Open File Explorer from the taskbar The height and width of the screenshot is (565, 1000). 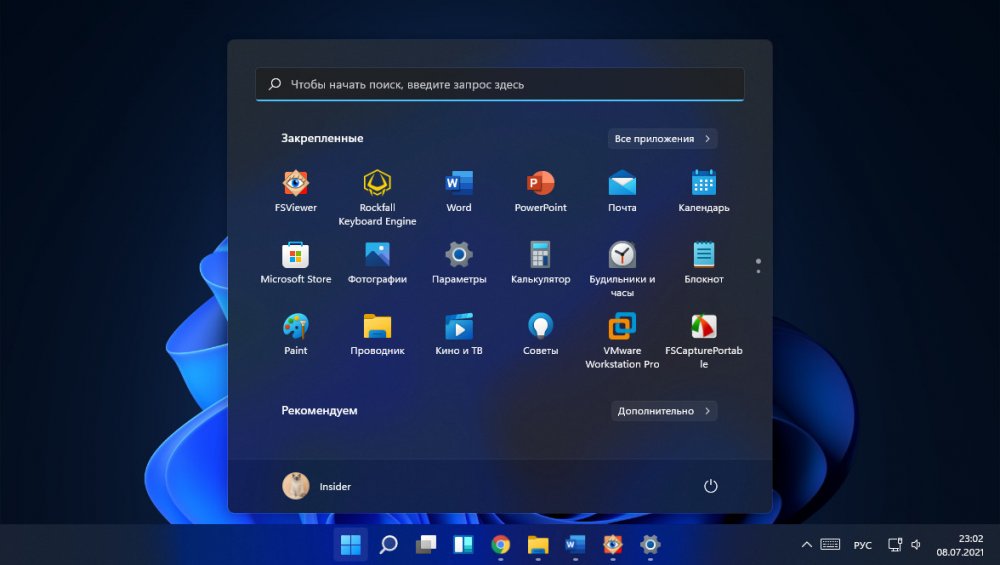click(538, 545)
